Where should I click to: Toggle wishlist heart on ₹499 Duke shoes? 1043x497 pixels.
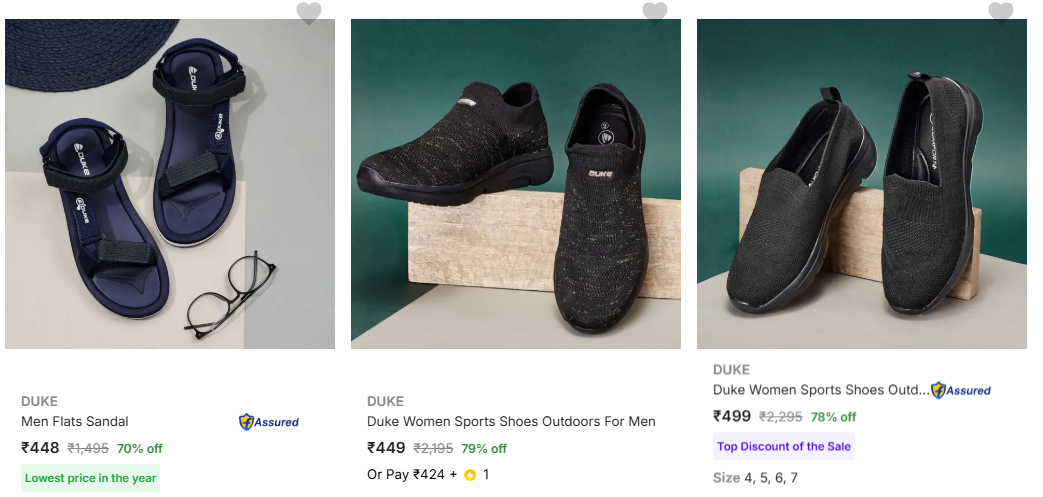(1001, 13)
